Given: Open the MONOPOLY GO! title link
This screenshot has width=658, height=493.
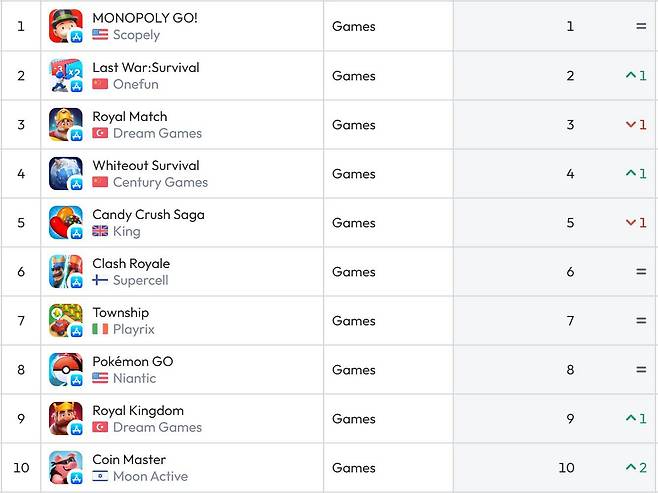Looking at the screenshot, I should coord(145,18).
